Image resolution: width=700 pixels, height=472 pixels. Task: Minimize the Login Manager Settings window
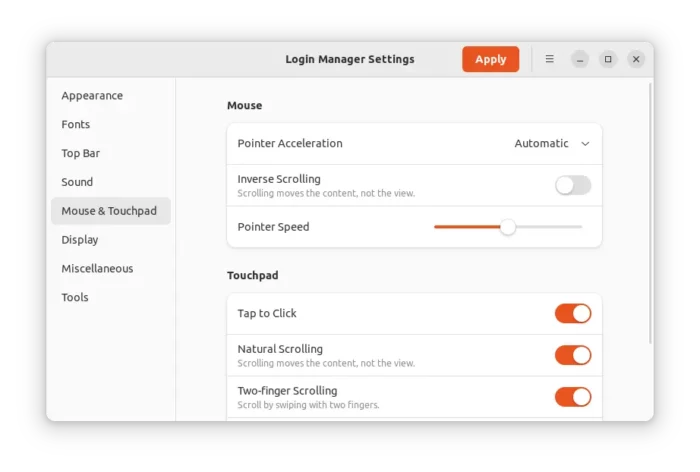click(579, 59)
